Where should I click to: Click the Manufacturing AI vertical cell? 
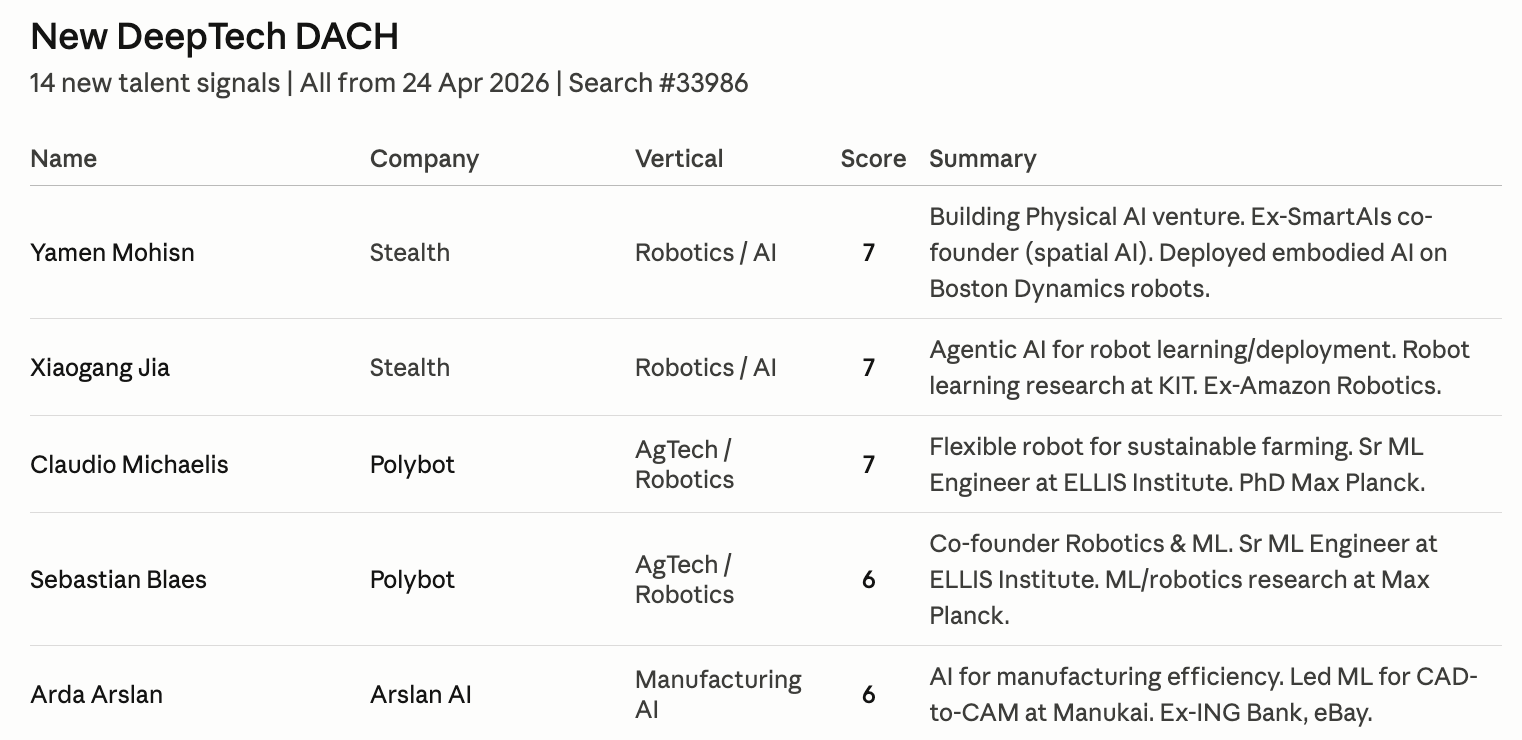click(717, 695)
